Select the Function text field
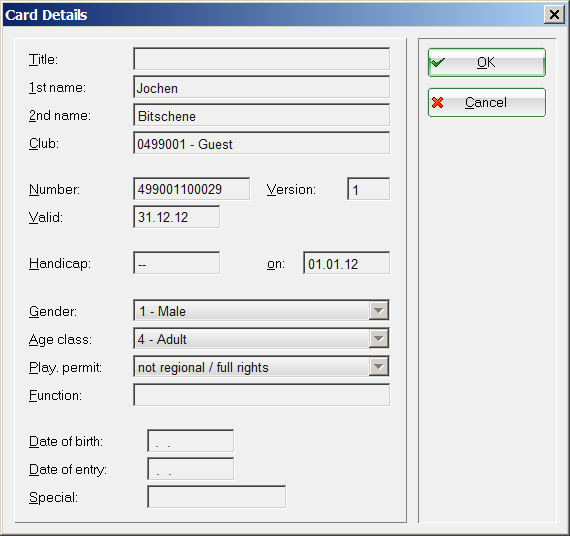This screenshot has height=536, width=570. (x=261, y=395)
